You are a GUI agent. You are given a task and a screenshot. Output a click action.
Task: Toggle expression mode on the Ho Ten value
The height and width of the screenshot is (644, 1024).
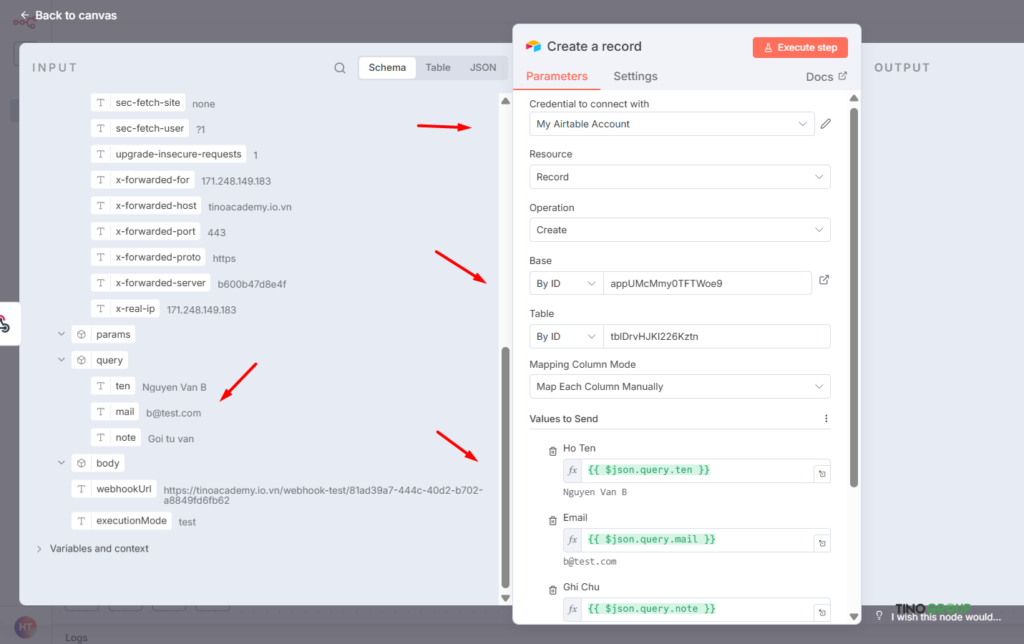pyautogui.click(x=822, y=470)
